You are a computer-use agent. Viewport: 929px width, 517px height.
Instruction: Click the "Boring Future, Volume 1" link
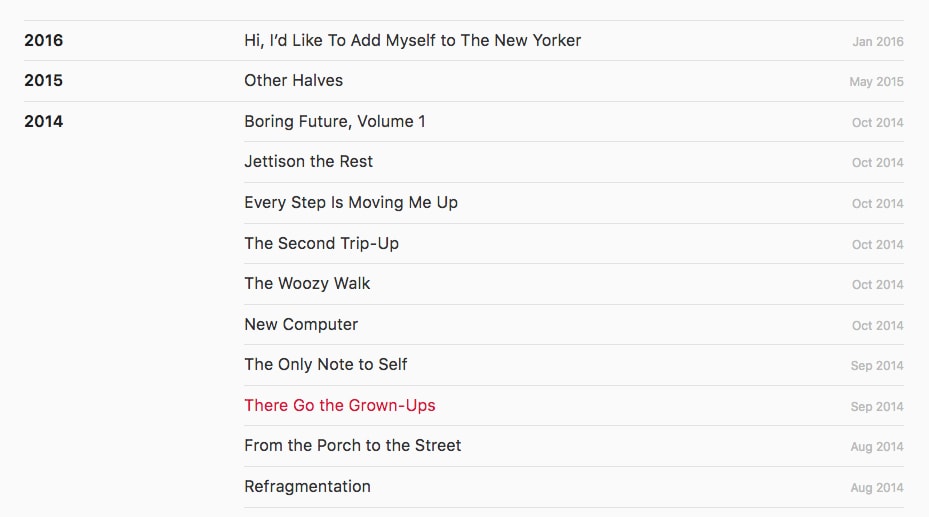point(334,122)
